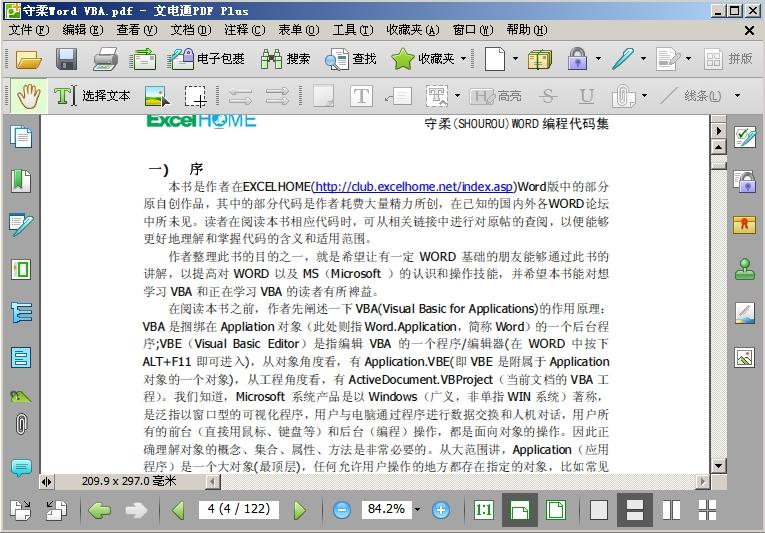
Task: Open the outline tree panel in sidebar
Action: (21, 313)
